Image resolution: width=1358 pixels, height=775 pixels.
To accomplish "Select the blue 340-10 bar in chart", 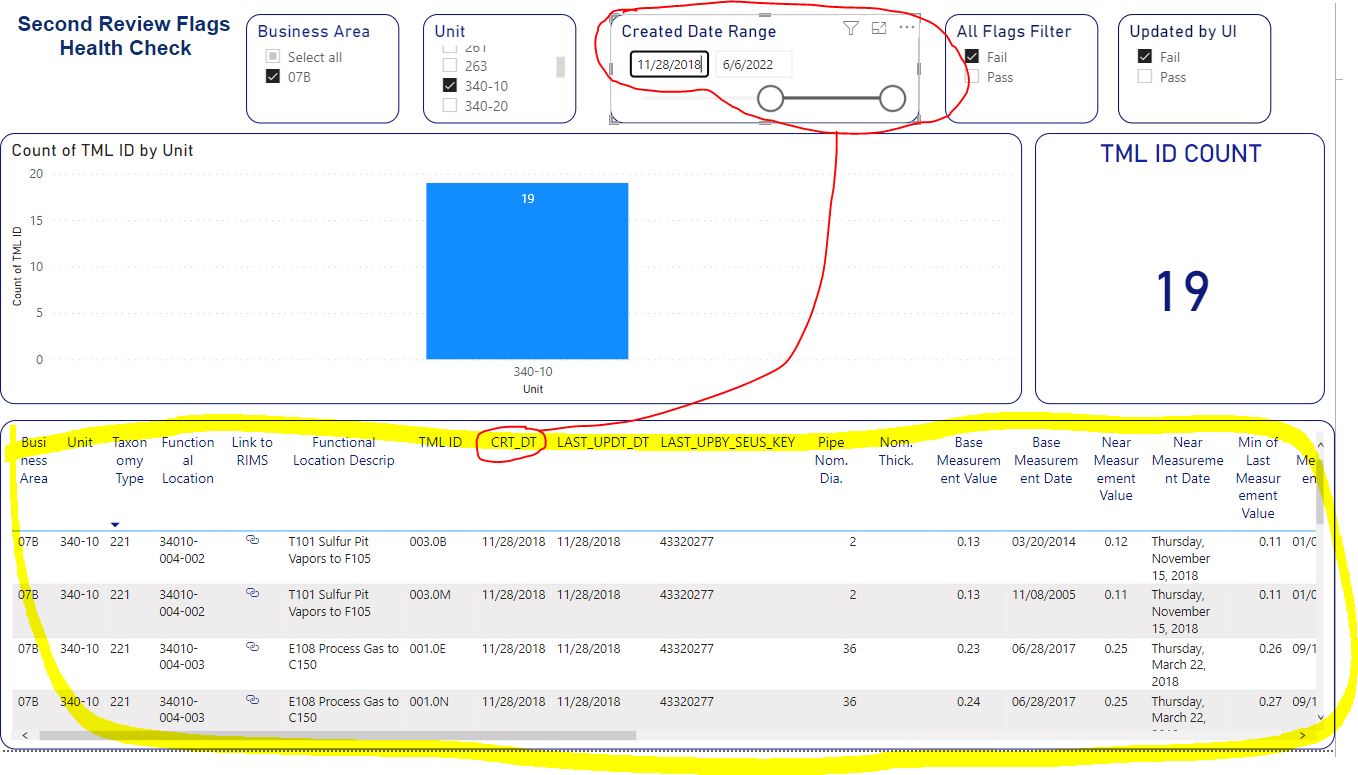I will 527,271.
